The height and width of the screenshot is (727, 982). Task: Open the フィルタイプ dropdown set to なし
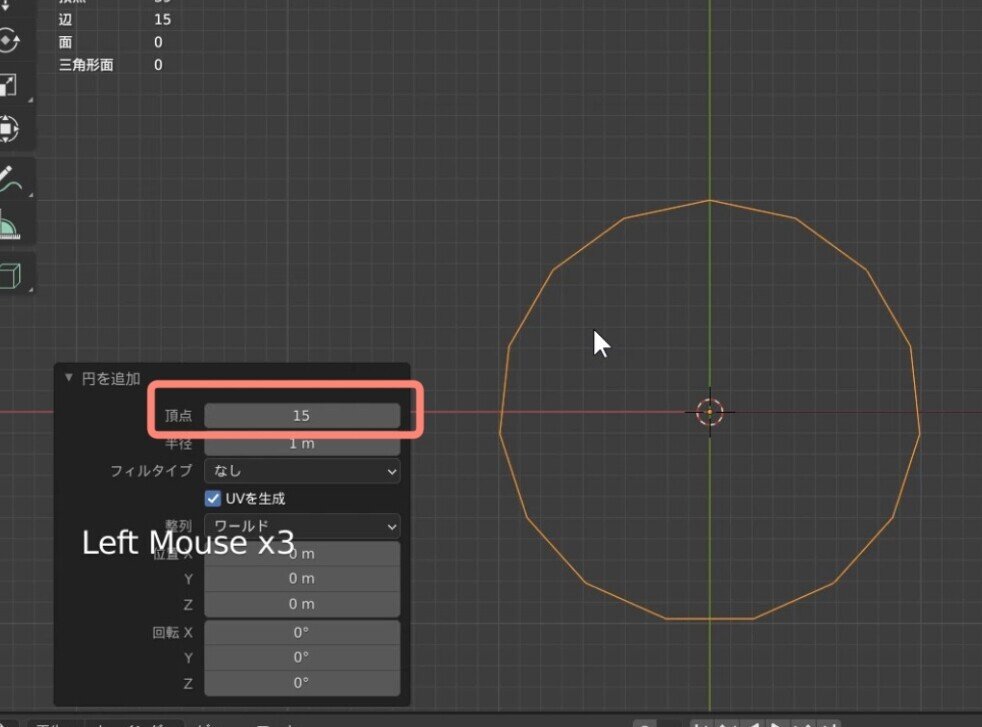(x=302, y=471)
